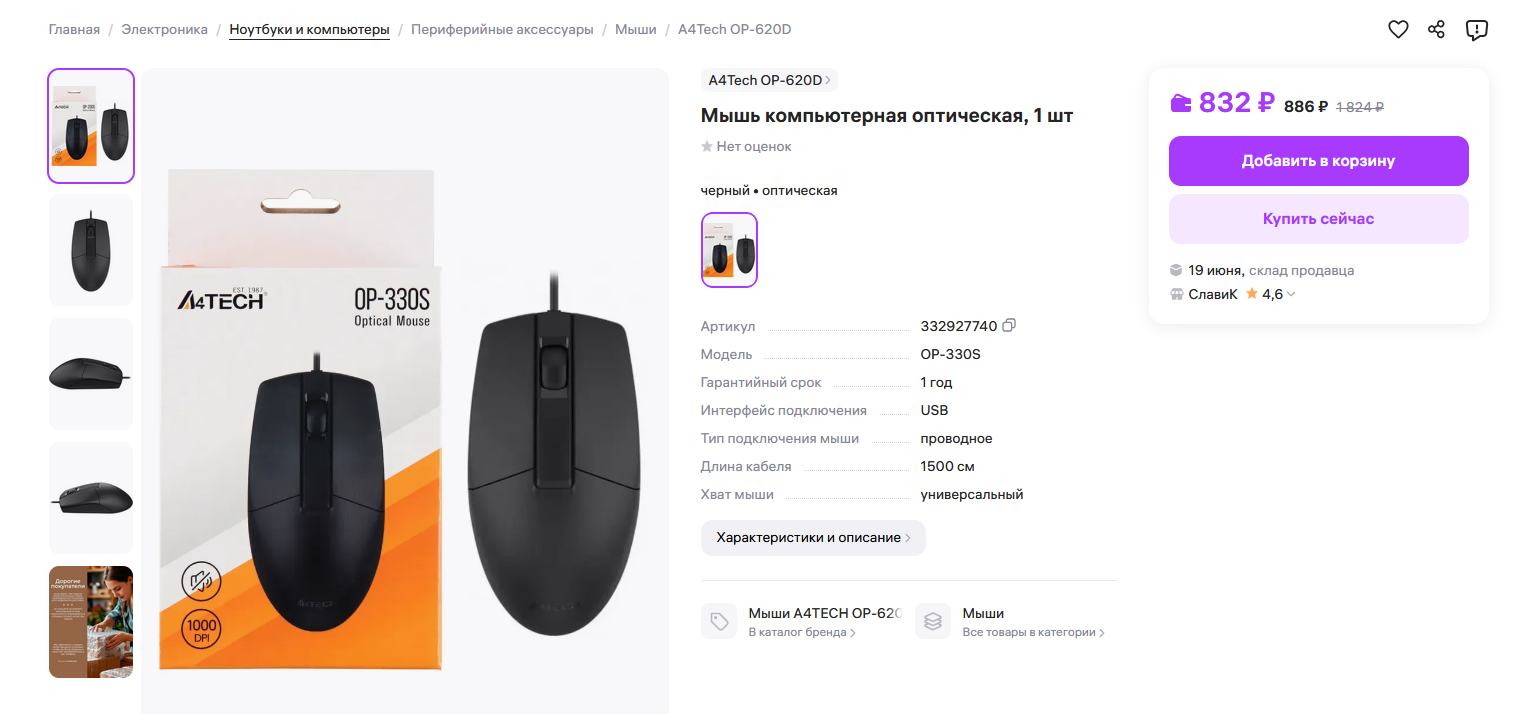This screenshot has width=1528, height=714.
Task: Open В каталог бренда link
Action: [x=802, y=633]
